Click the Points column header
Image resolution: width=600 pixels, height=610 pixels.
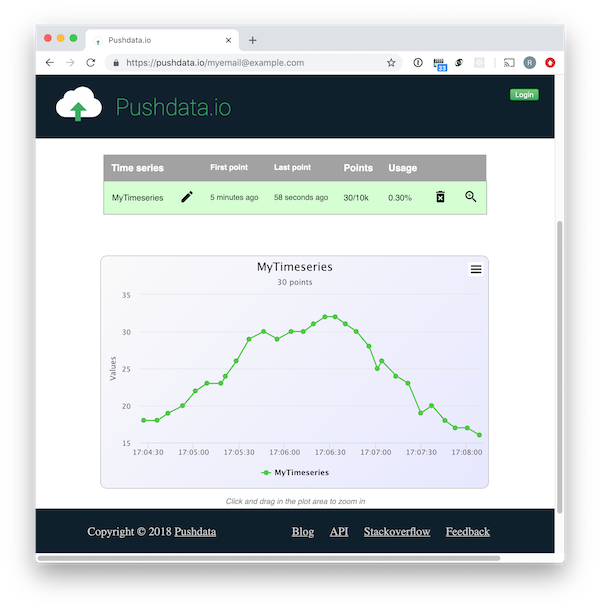[358, 168]
